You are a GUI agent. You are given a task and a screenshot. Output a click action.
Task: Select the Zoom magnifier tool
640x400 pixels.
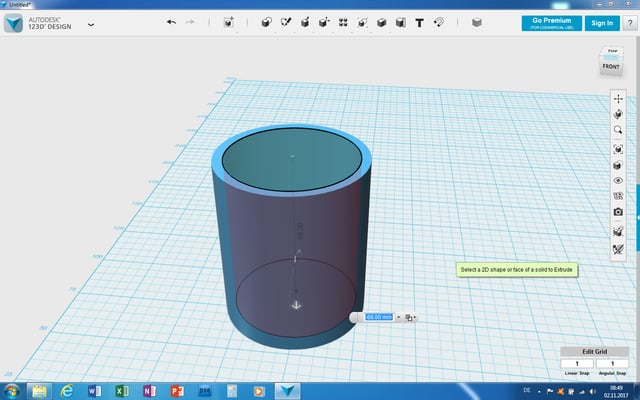tap(618, 130)
